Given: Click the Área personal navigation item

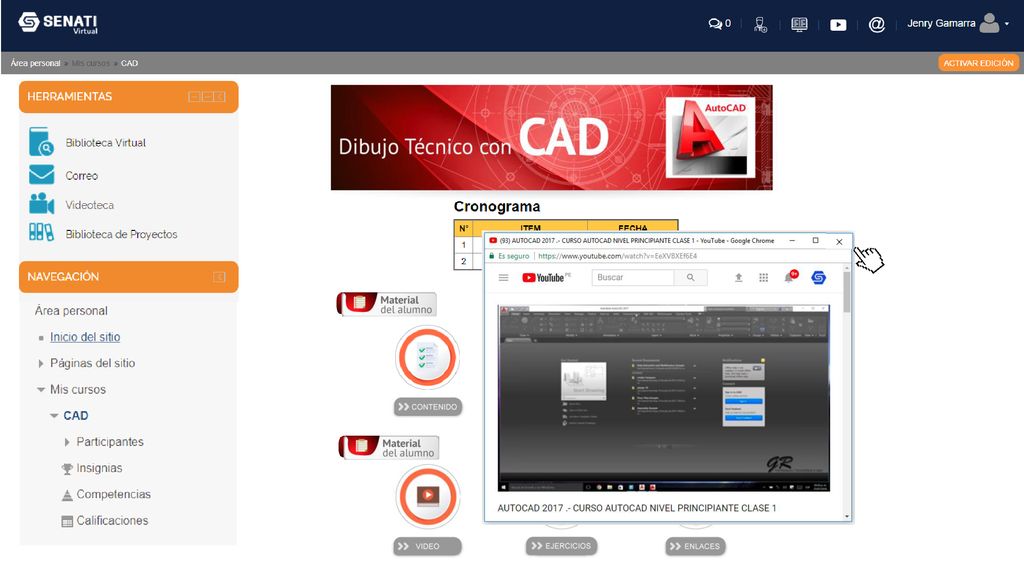Looking at the screenshot, I should click(71, 311).
